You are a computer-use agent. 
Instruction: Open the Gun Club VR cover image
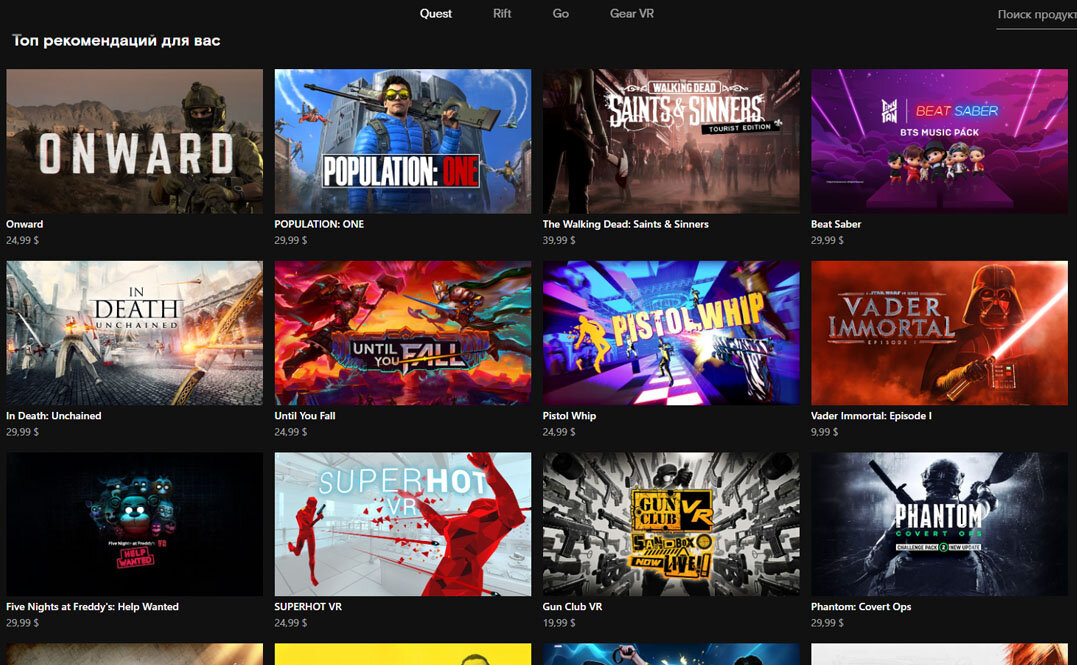(671, 524)
